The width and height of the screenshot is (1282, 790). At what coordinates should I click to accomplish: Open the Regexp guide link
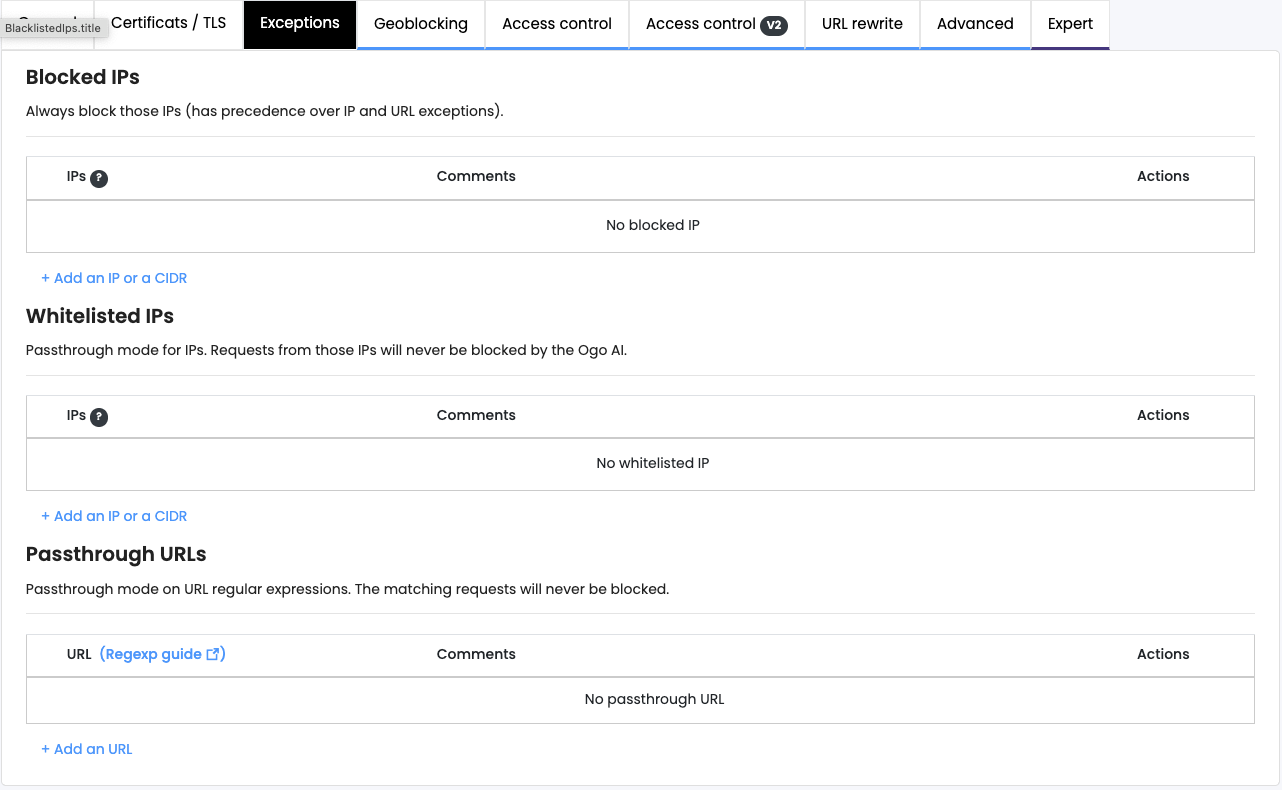click(x=162, y=654)
